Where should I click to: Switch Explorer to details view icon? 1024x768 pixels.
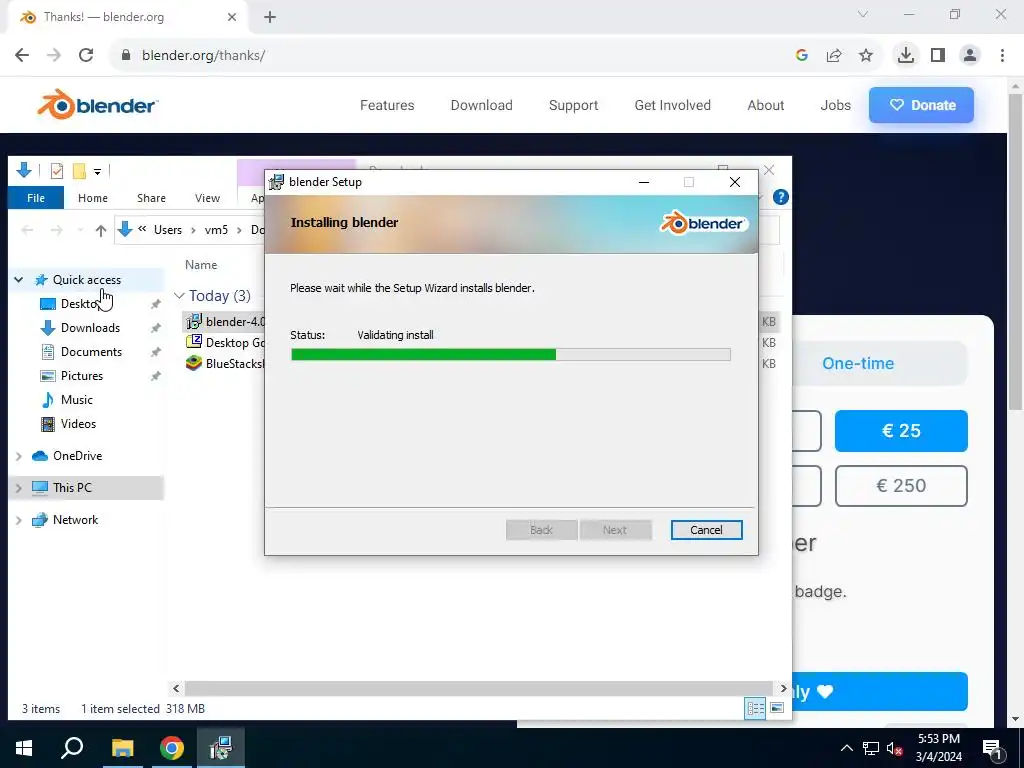pos(756,708)
